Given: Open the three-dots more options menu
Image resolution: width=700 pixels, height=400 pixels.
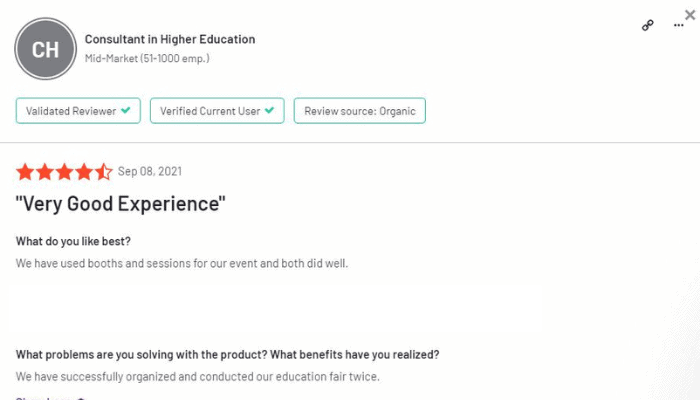Looking at the screenshot, I should (x=679, y=25).
